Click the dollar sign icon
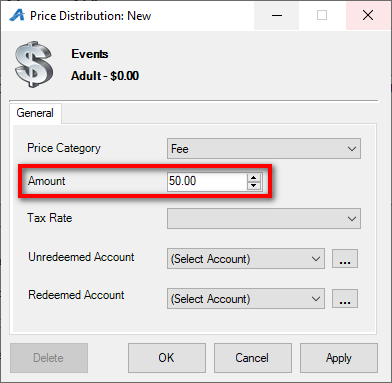This screenshot has height=383, width=392. tap(34, 64)
